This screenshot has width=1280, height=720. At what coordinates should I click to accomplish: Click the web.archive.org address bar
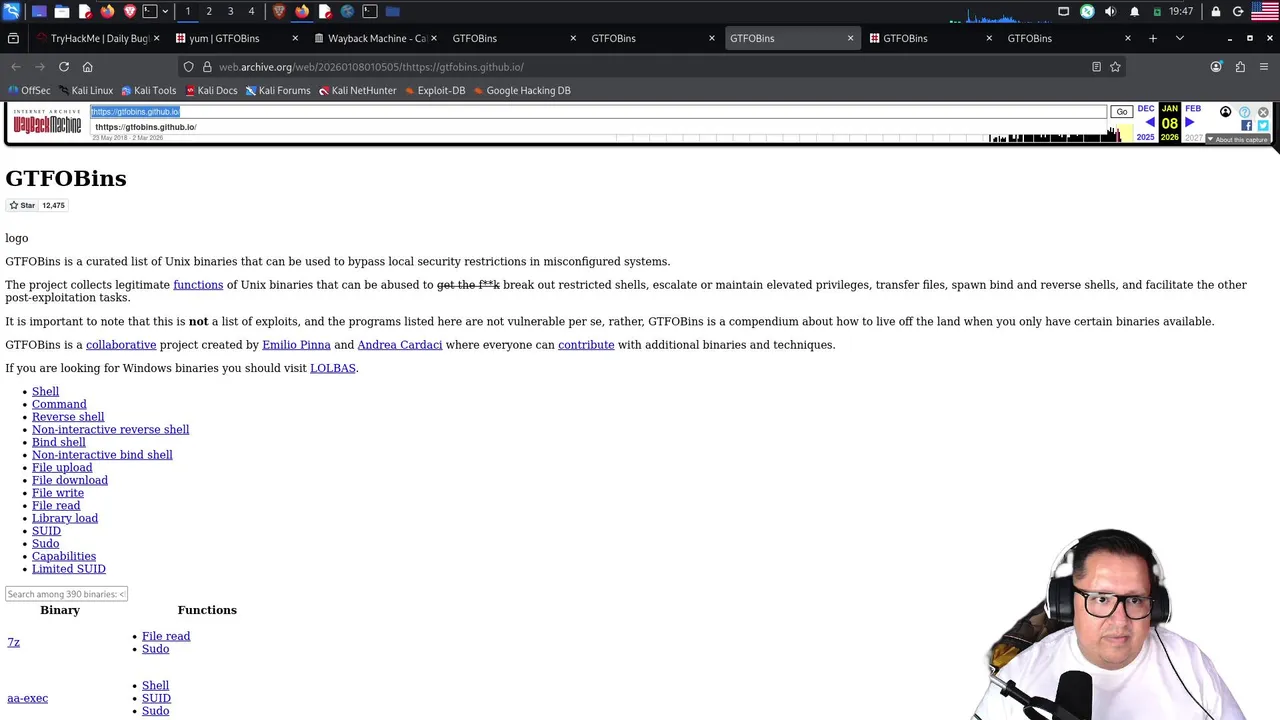(650, 67)
